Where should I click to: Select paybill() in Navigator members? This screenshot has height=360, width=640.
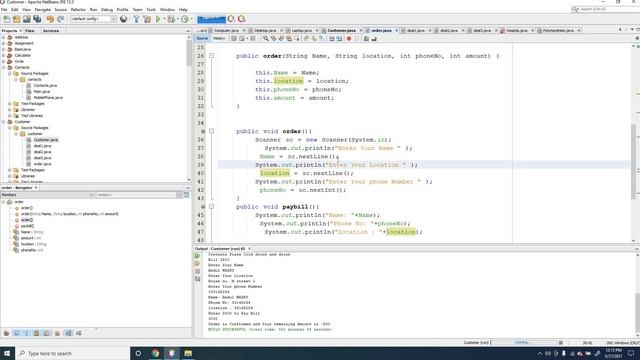pos(27,226)
